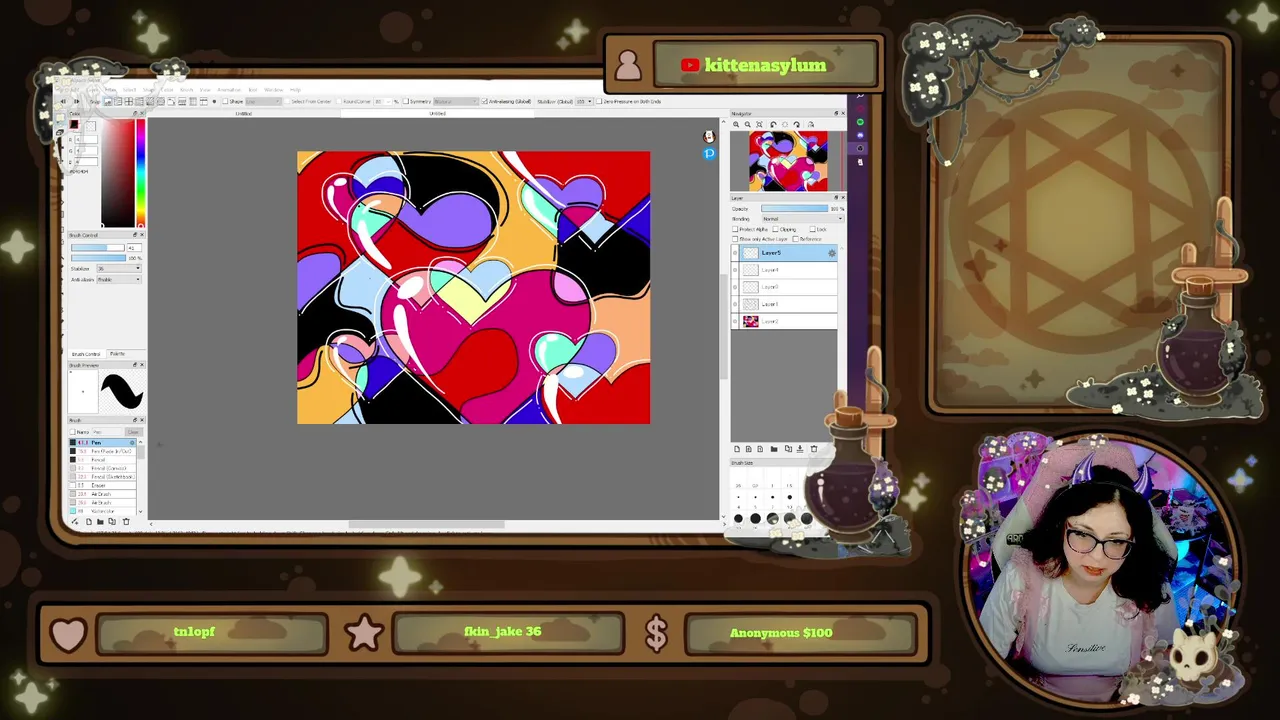Select the Eraser brush
Screen dimensions: 1280x720
(102, 485)
